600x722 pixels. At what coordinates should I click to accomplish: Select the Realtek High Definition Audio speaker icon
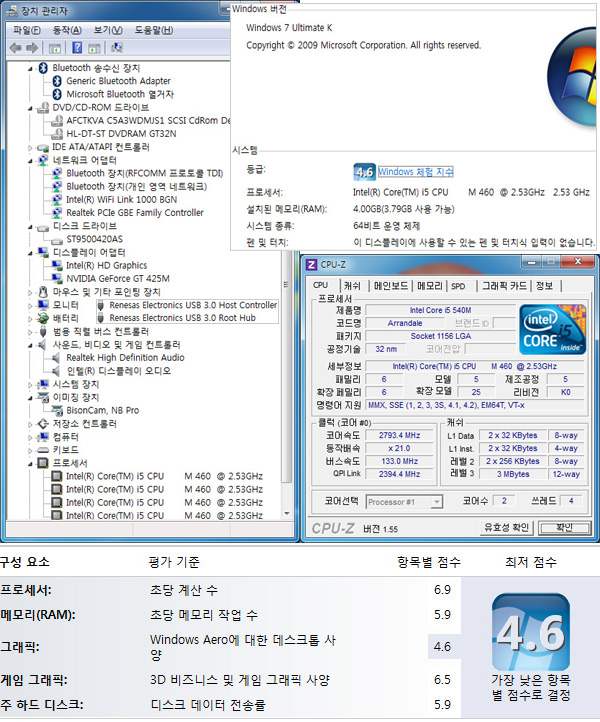[x=56, y=358]
